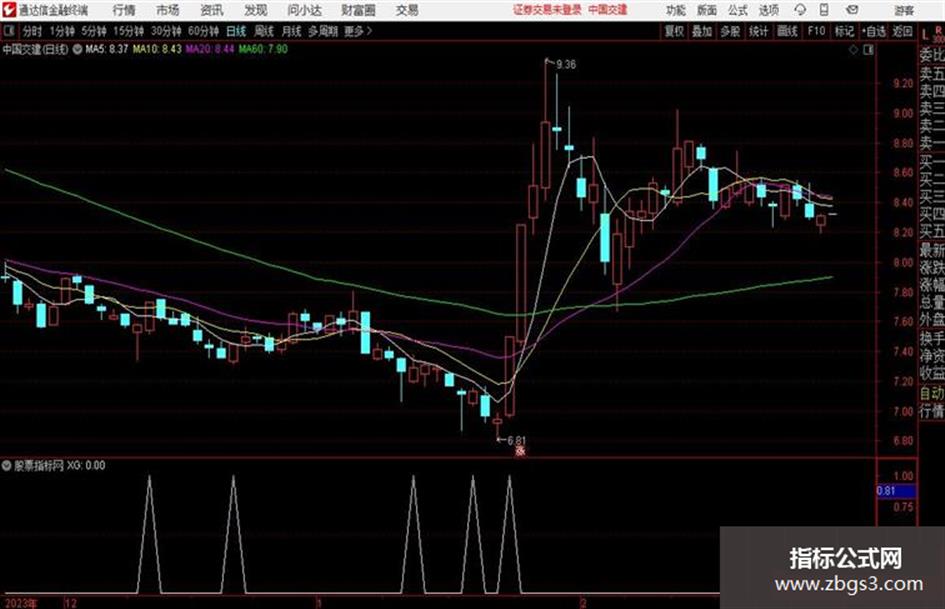Screen dimensions: 945x609
Task: Select the 日线 daily chart tab
Action: coord(236,31)
